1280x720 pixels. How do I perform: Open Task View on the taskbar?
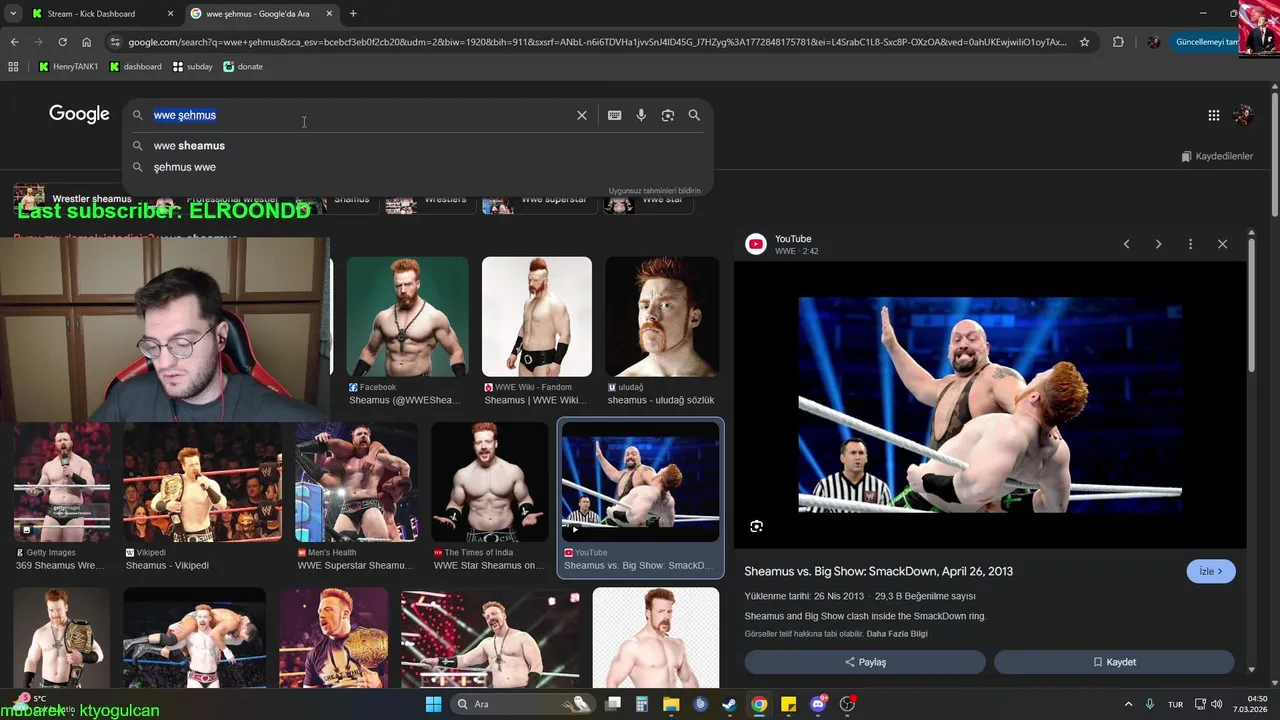pyautogui.click(x=613, y=704)
